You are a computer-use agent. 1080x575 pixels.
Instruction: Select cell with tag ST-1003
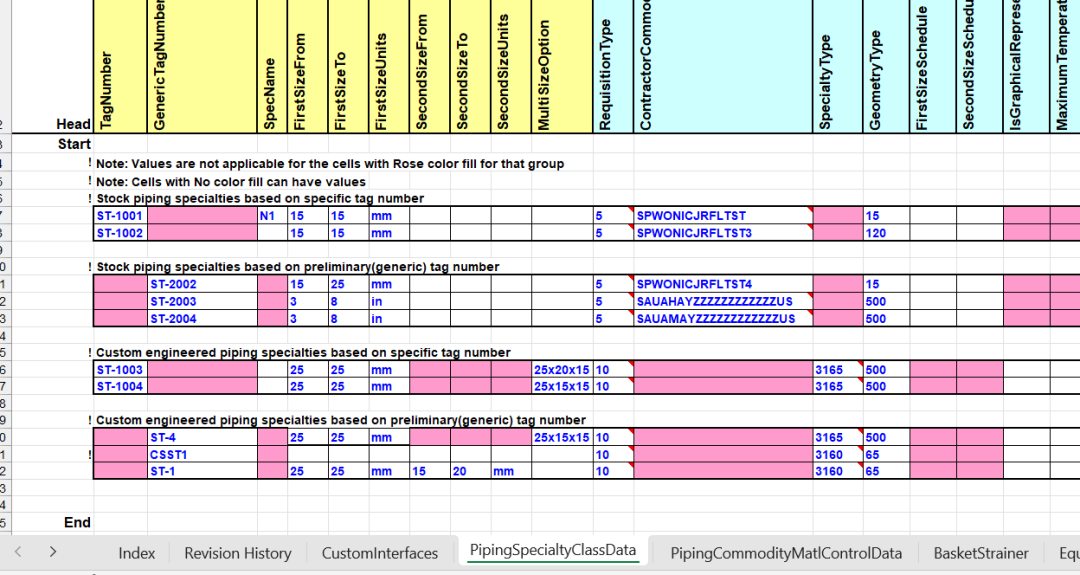point(120,370)
